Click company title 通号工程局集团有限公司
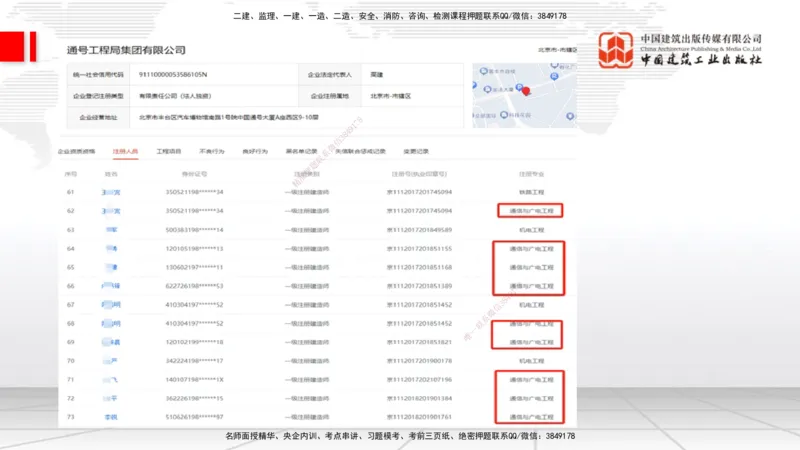Viewport: 800px width, 450px height. [x=126, y=50]
